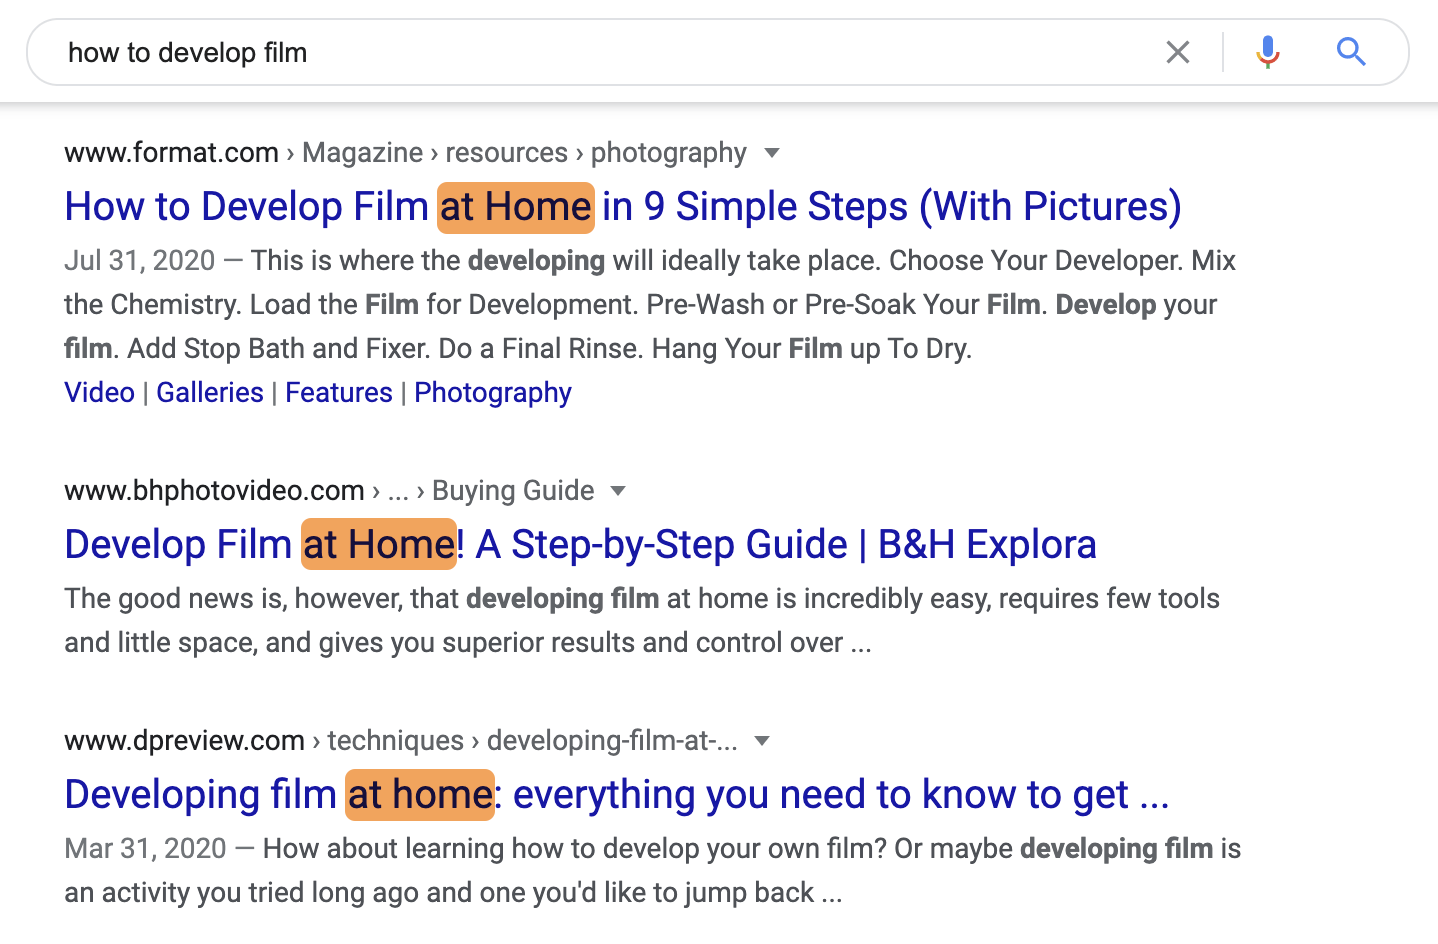Follow the Features sitelink
This screenshot has height=944, width=1438.
[339, 393]
